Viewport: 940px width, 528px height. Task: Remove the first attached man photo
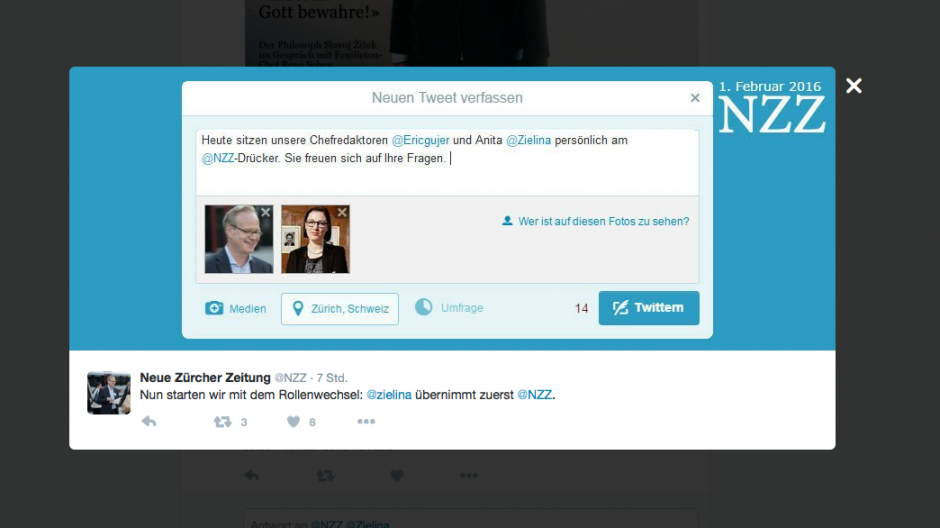tap(266, 212)
